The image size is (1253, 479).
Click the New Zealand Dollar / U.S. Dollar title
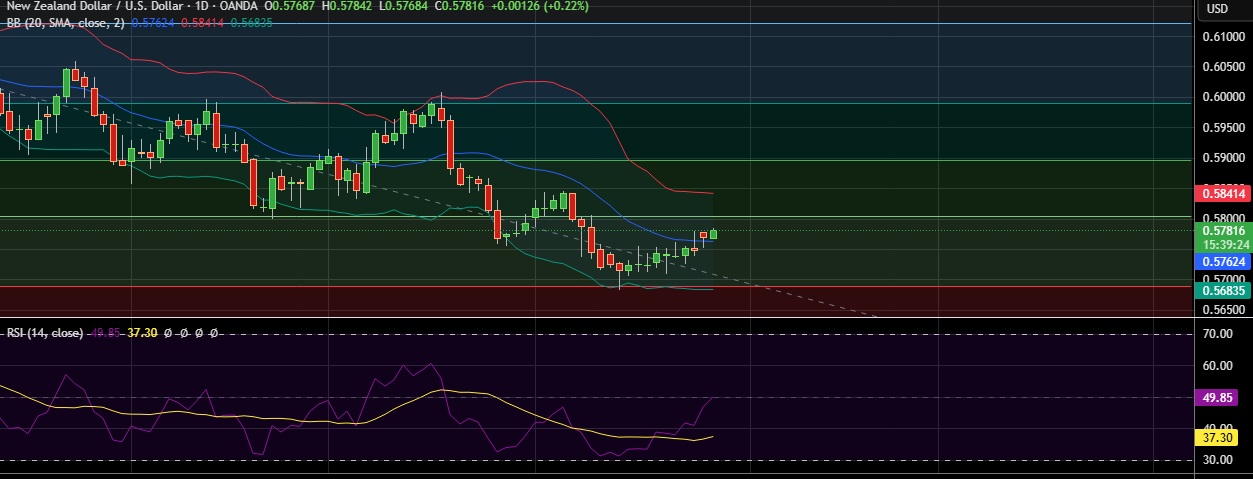click(x=102, y=6)
